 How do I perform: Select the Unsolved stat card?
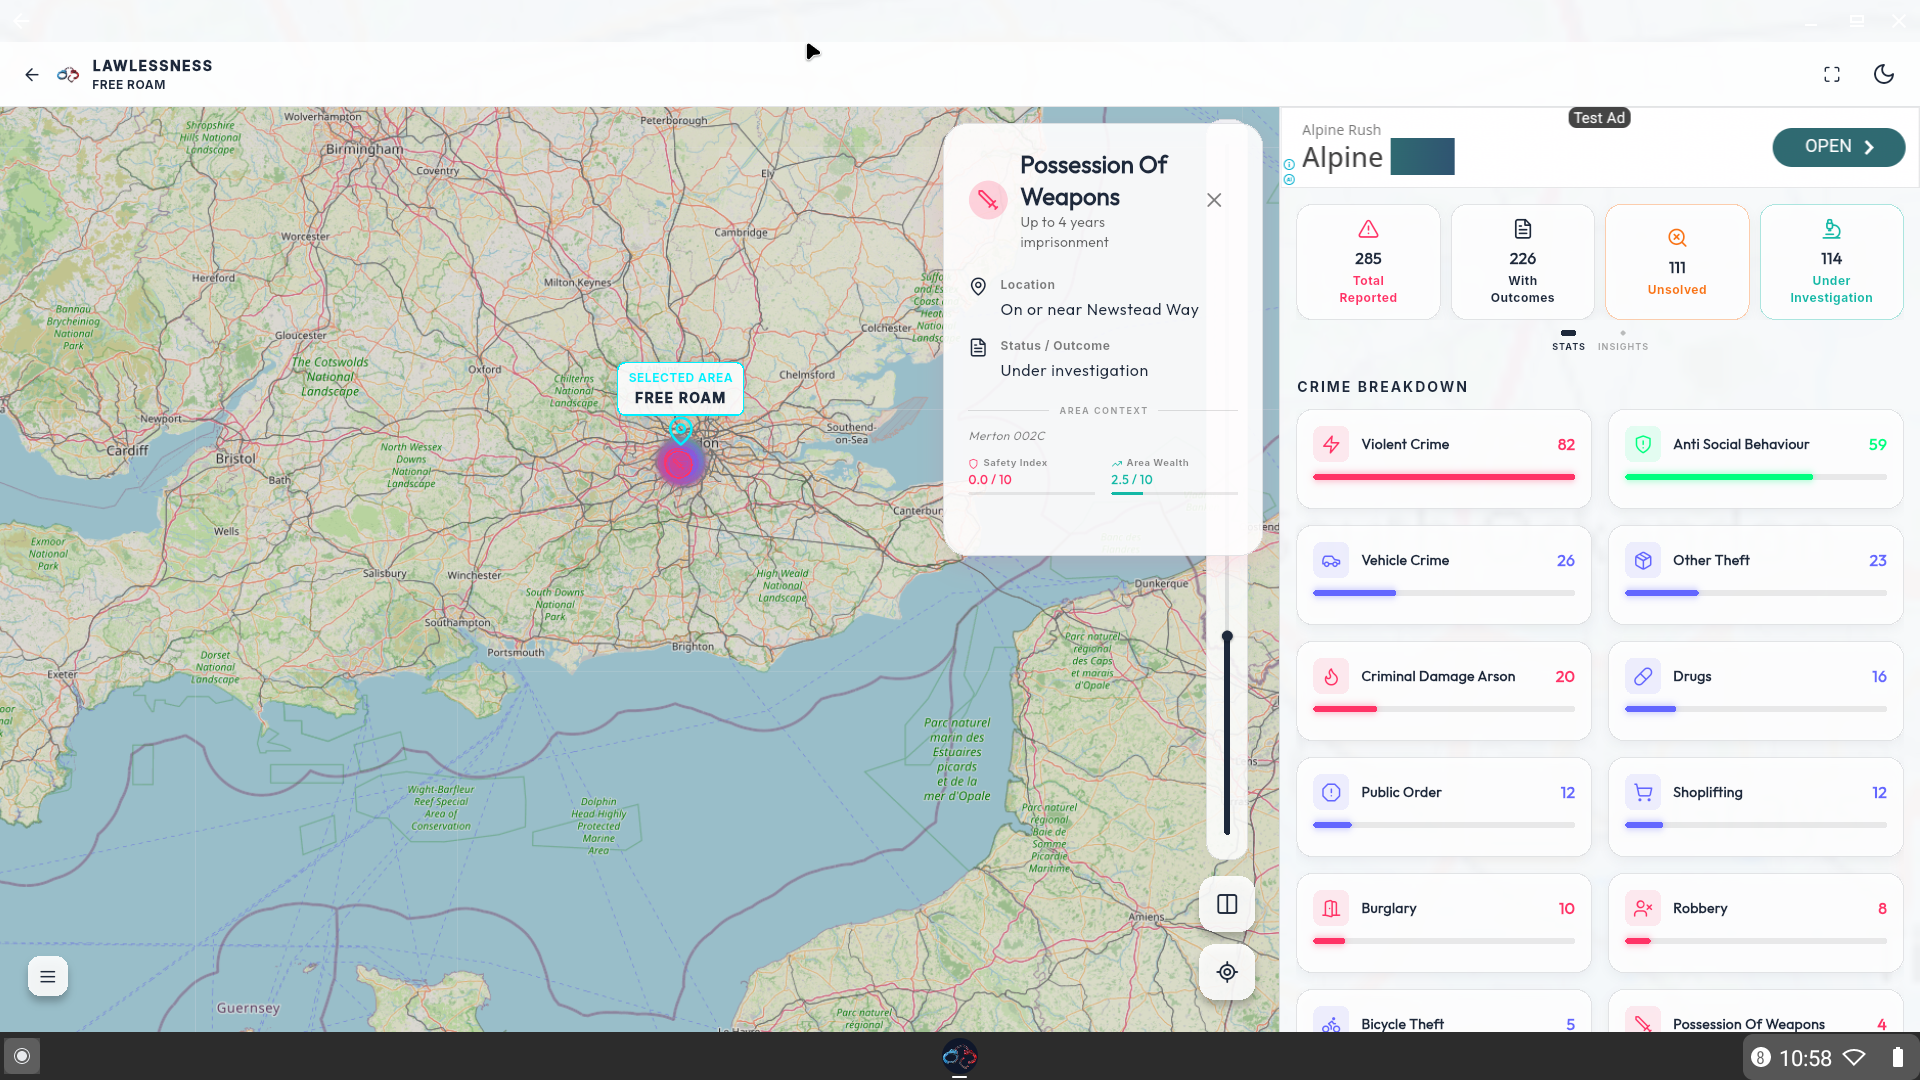point(1677,262)
